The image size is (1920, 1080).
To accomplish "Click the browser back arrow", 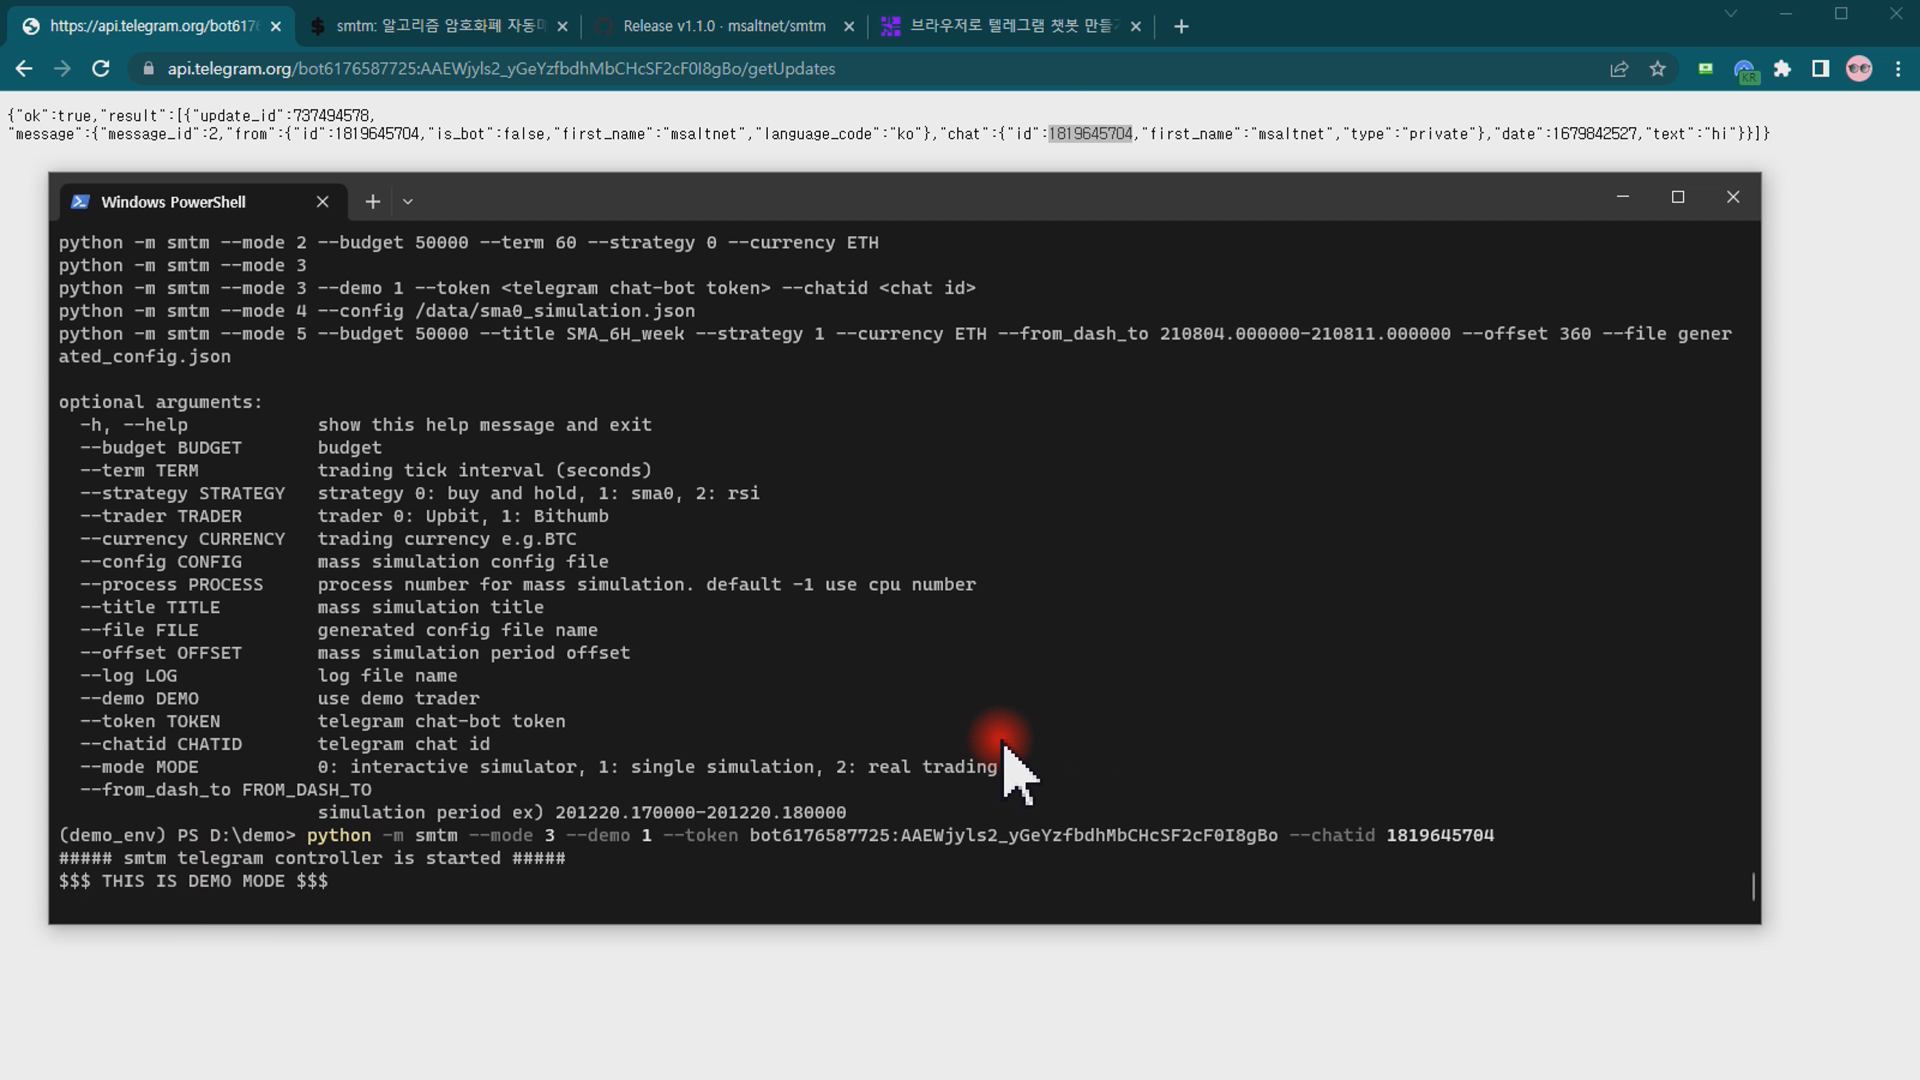I will (24, 69).
